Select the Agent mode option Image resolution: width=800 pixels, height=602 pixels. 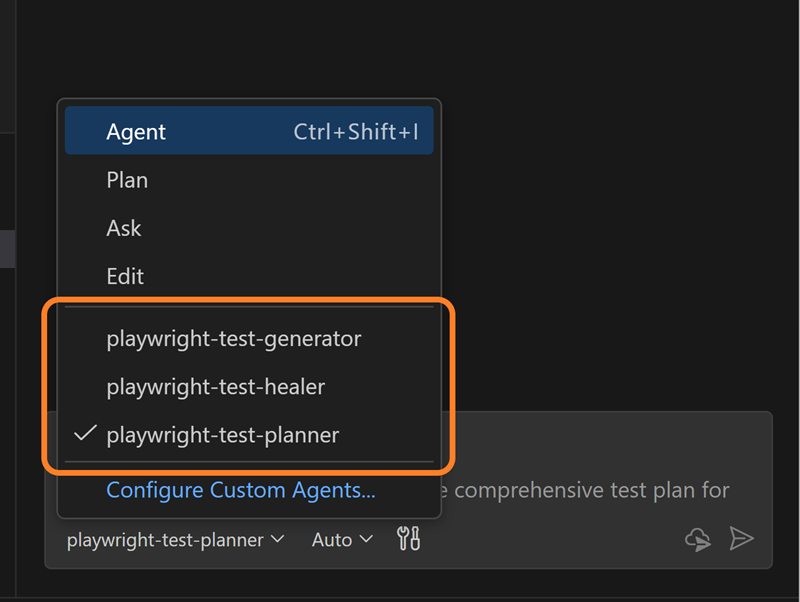[x=137, y=132]
